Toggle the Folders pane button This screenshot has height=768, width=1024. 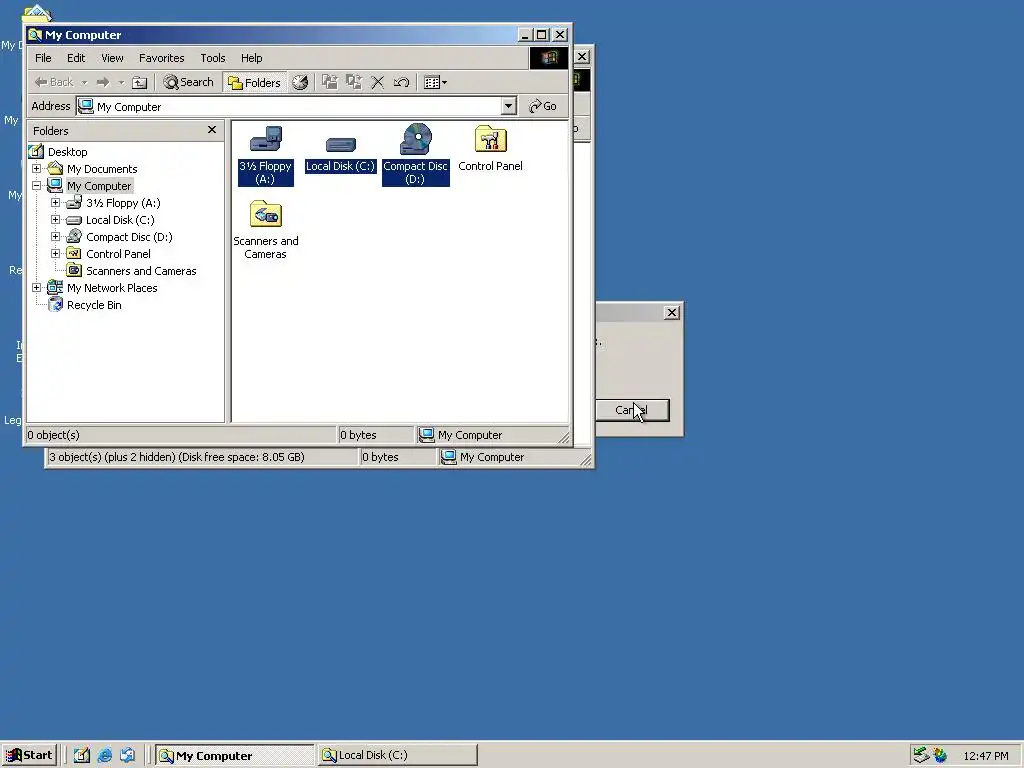[255, 82]
